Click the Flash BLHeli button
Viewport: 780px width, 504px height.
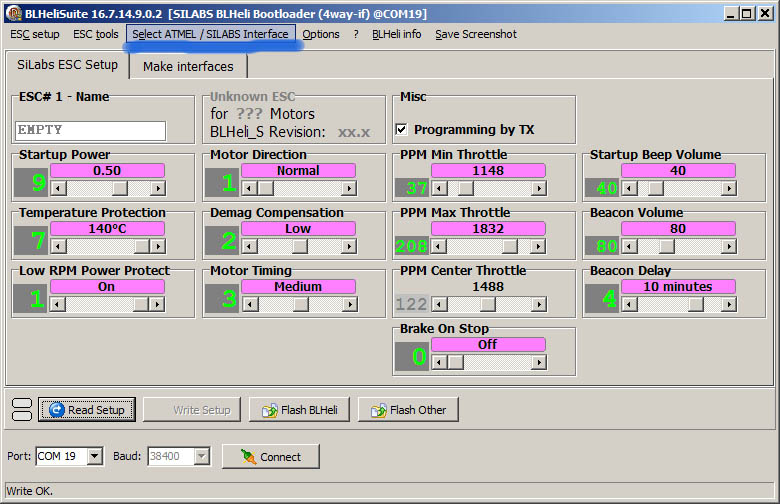[299, 409]
